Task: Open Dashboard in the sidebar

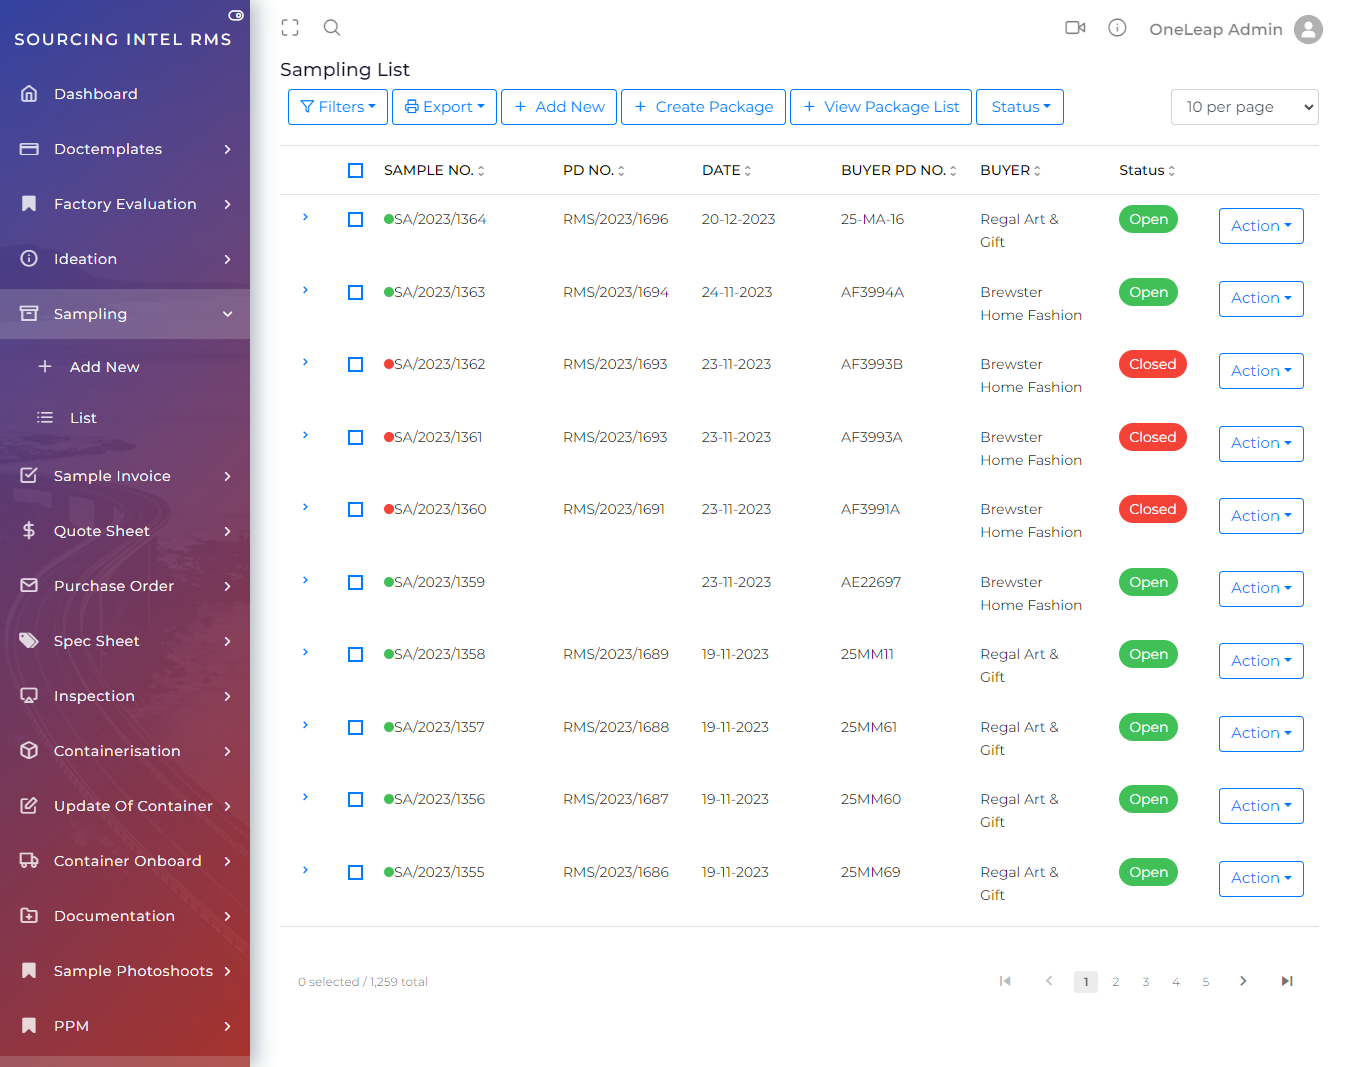Action: (96, 94)
